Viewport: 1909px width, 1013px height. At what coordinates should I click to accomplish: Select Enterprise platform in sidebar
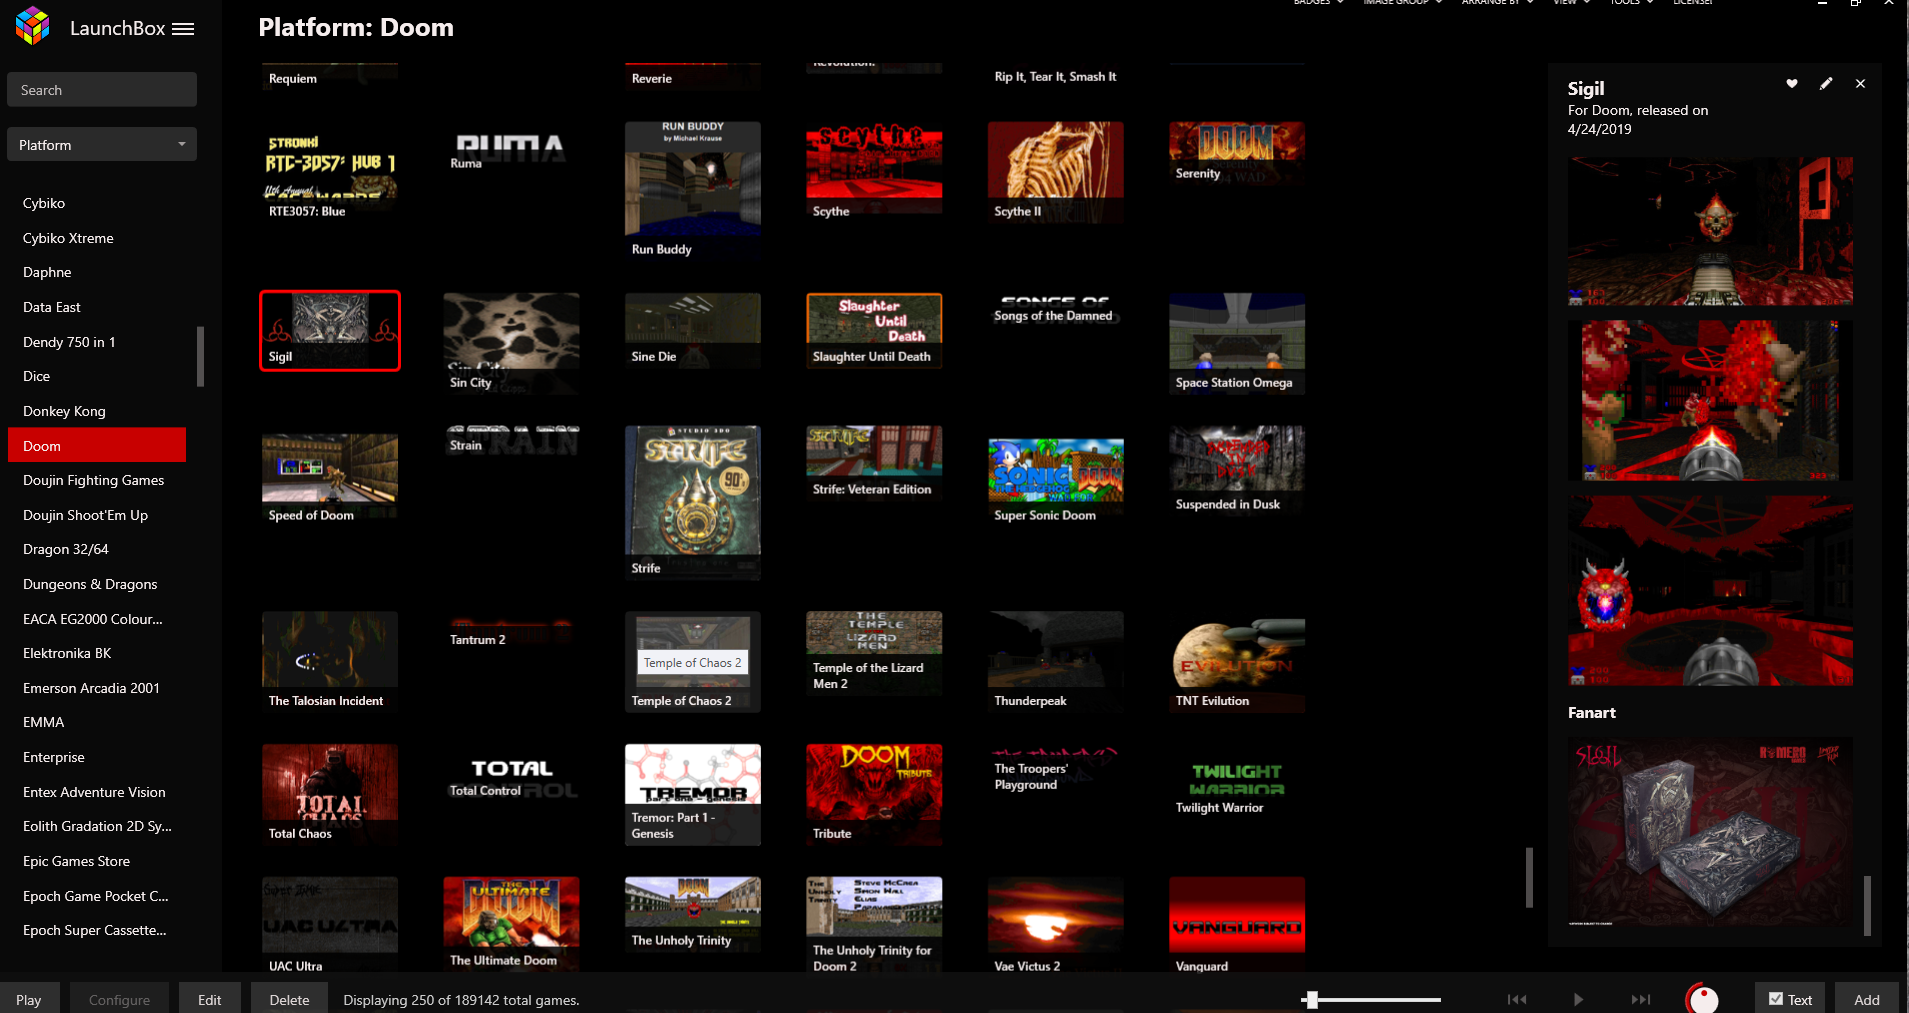coord(97,757)
